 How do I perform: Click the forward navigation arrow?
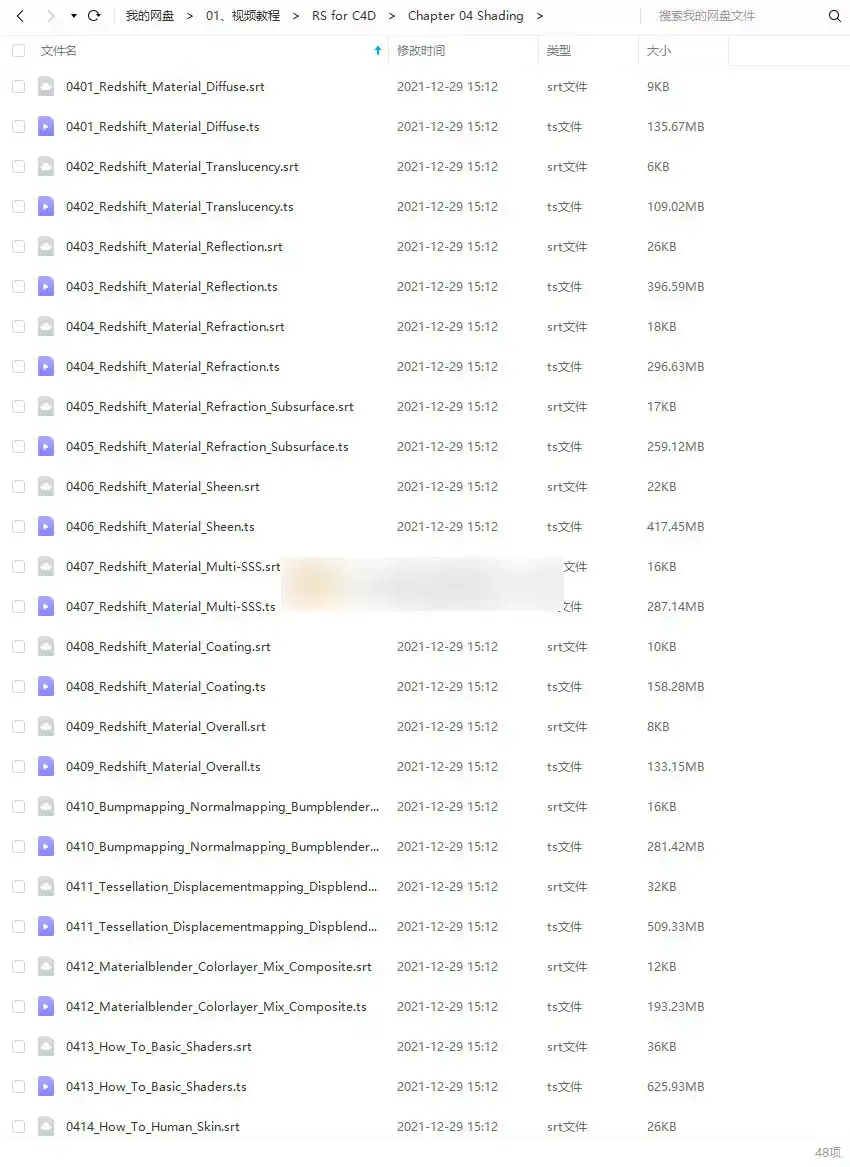49,16
